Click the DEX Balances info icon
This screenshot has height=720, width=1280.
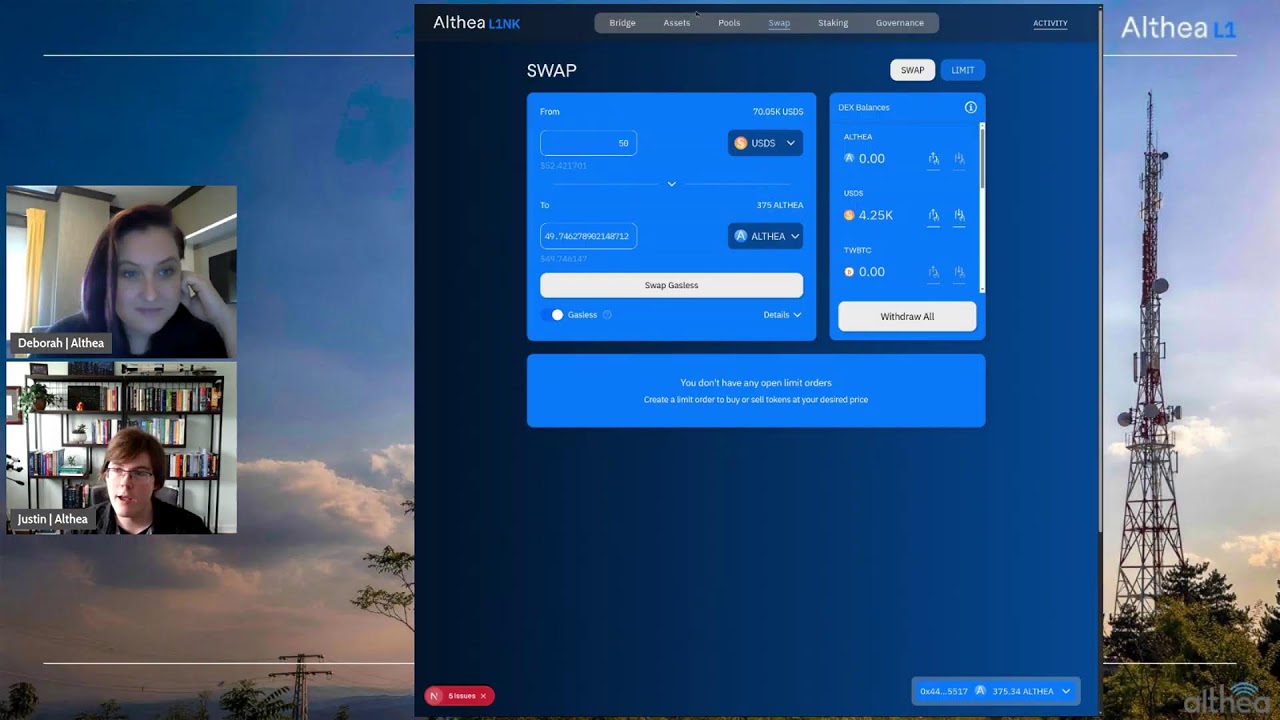(x=970, y=107)
